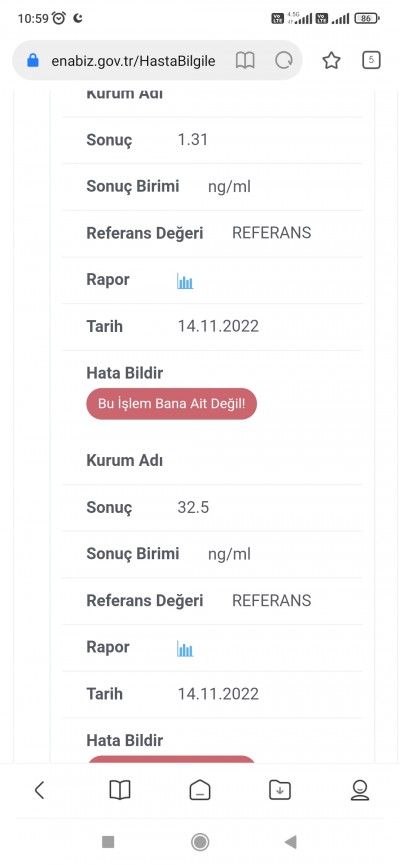Go back with browser left chevron
Screen dimensions: 400x866
(39, 790)
